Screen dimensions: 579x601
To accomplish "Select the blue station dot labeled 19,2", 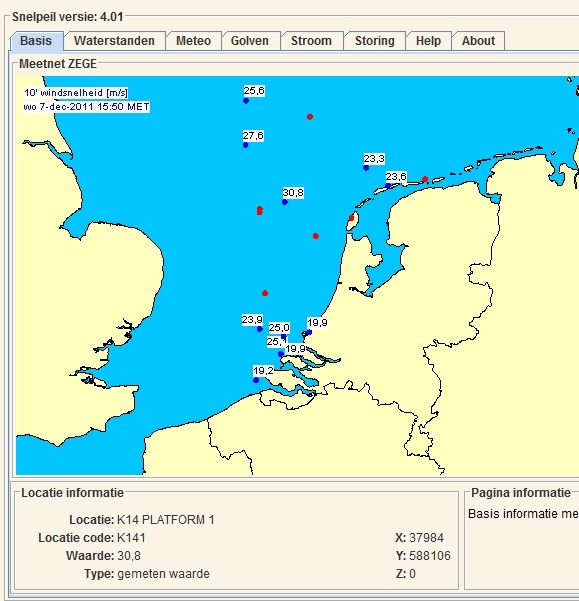I will pyautogui.click(x=256, y=380).
